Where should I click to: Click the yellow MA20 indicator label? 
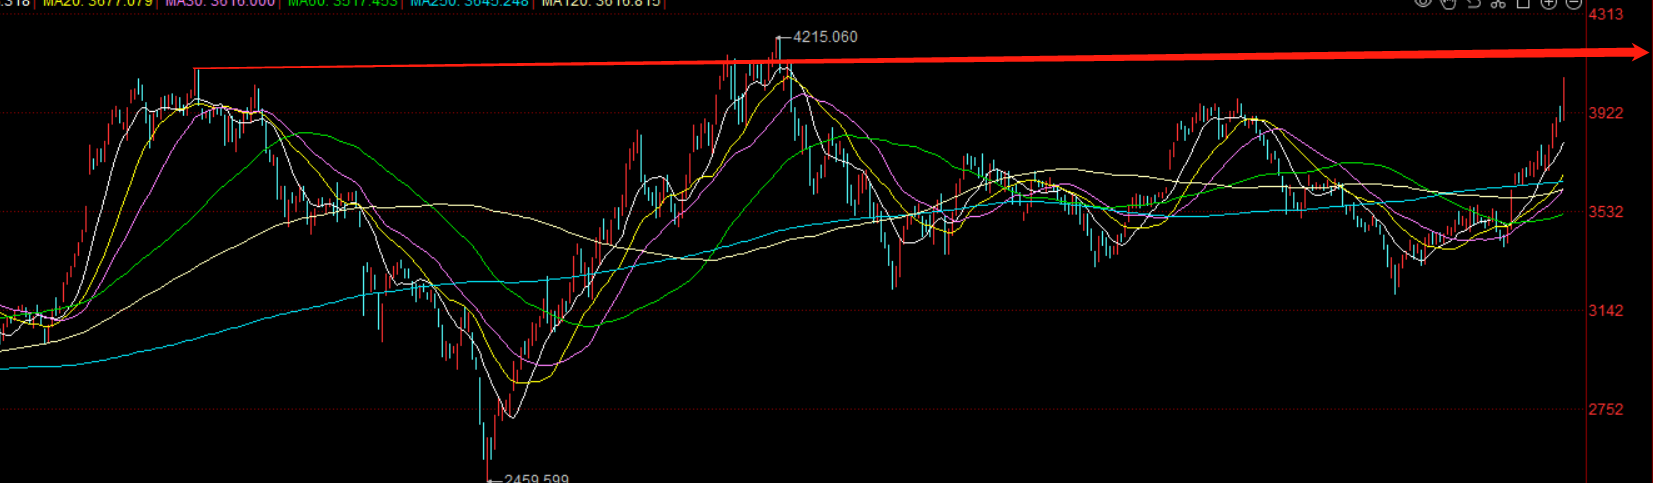97,3
